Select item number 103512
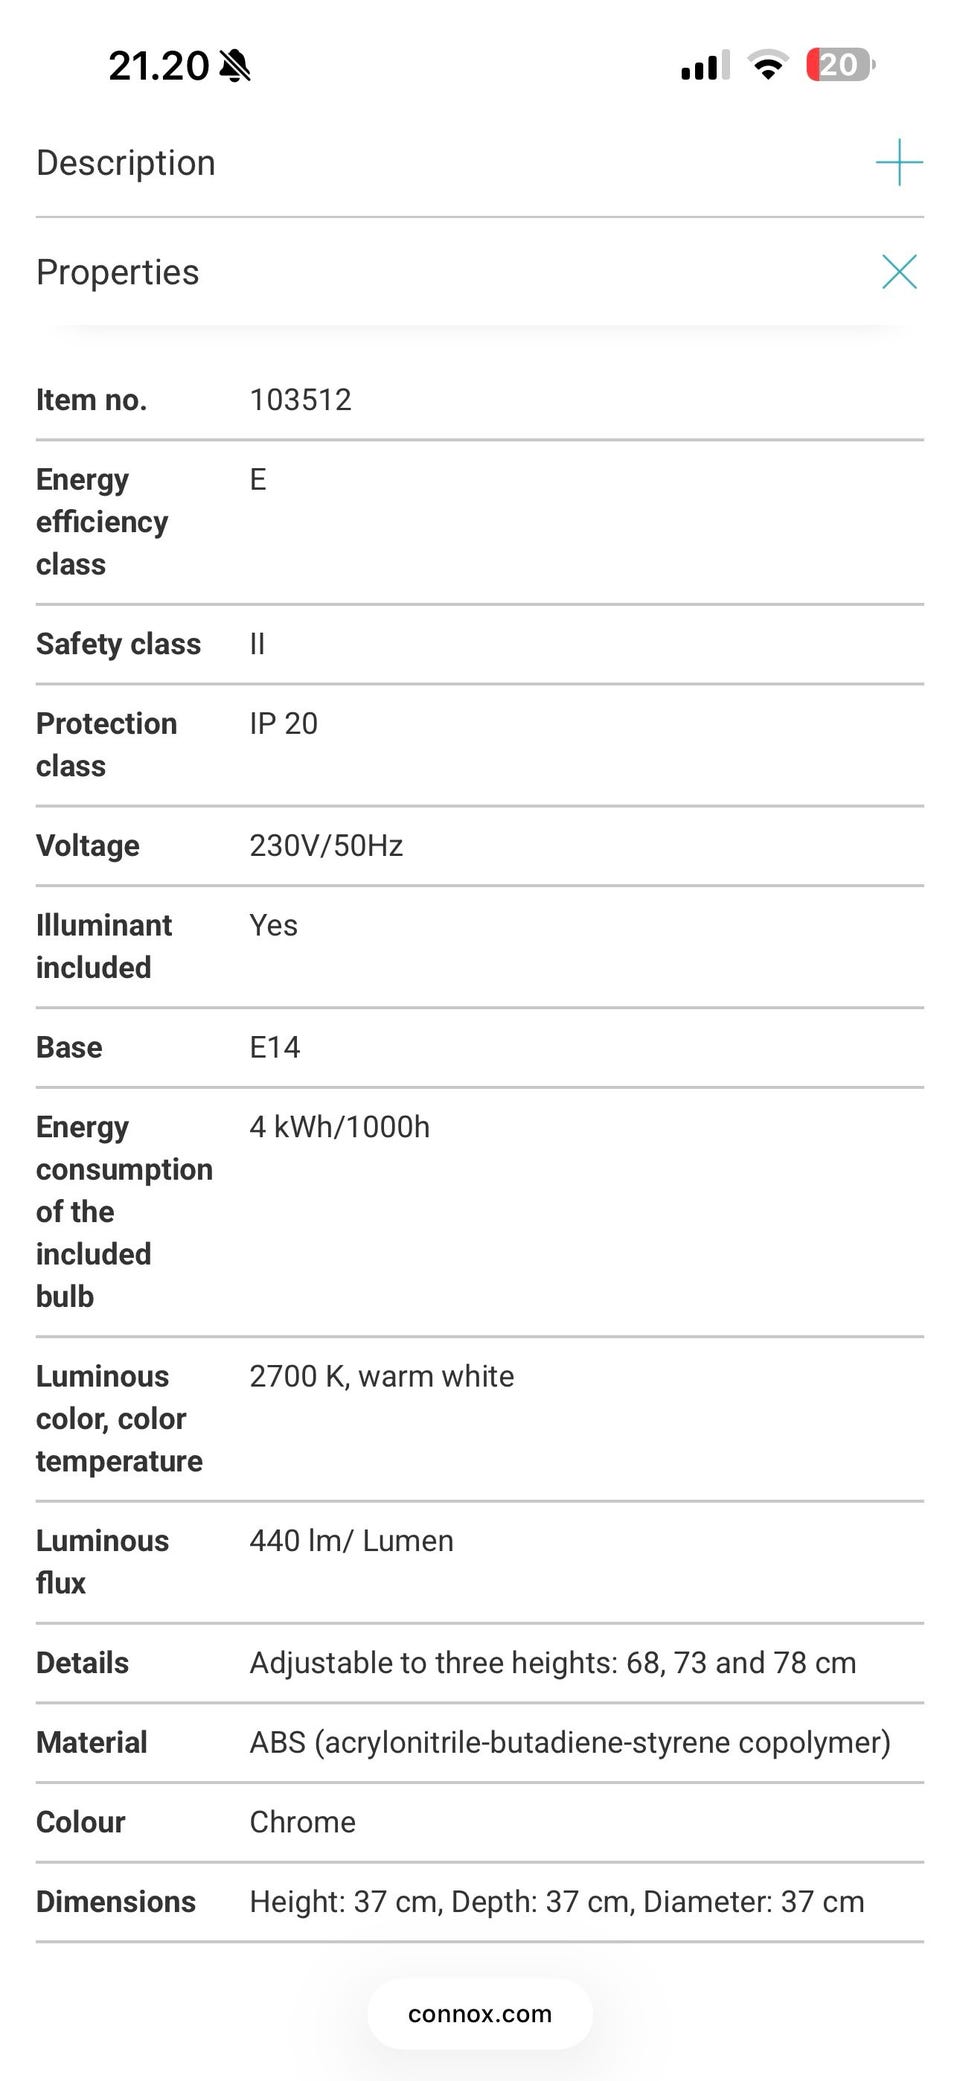960x2081 pixels. (x=300, y=400)
